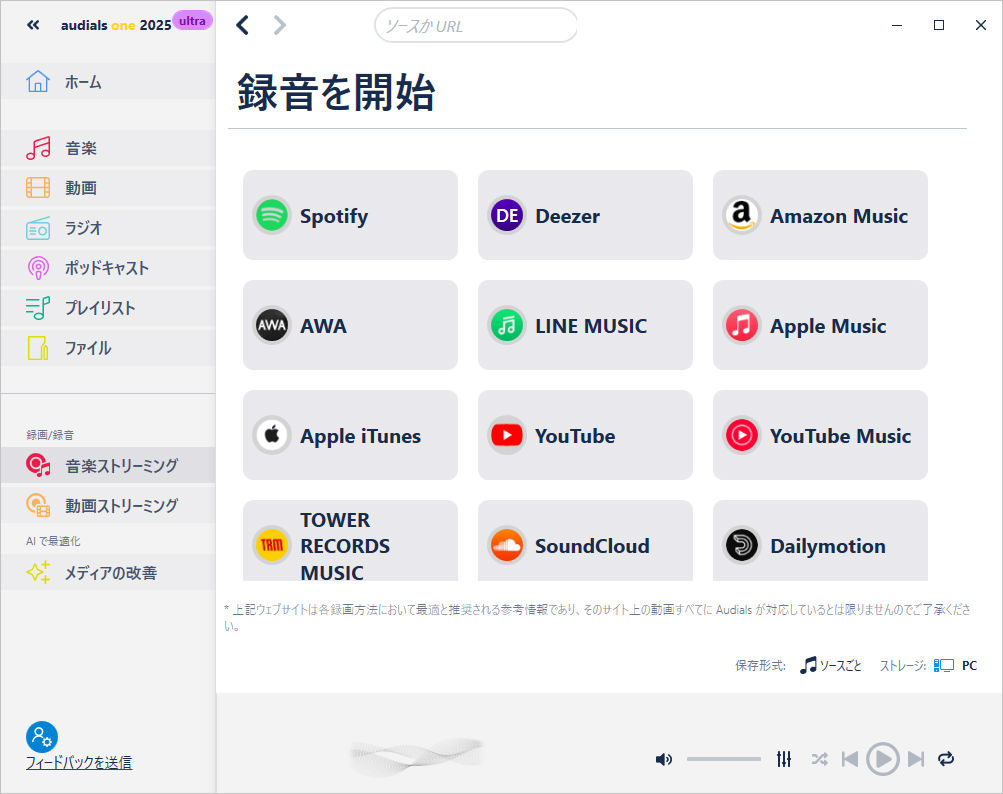Click the music note icon beside 音楽
The height and width of the screenshot is (794, 1003).
point(38,148)
